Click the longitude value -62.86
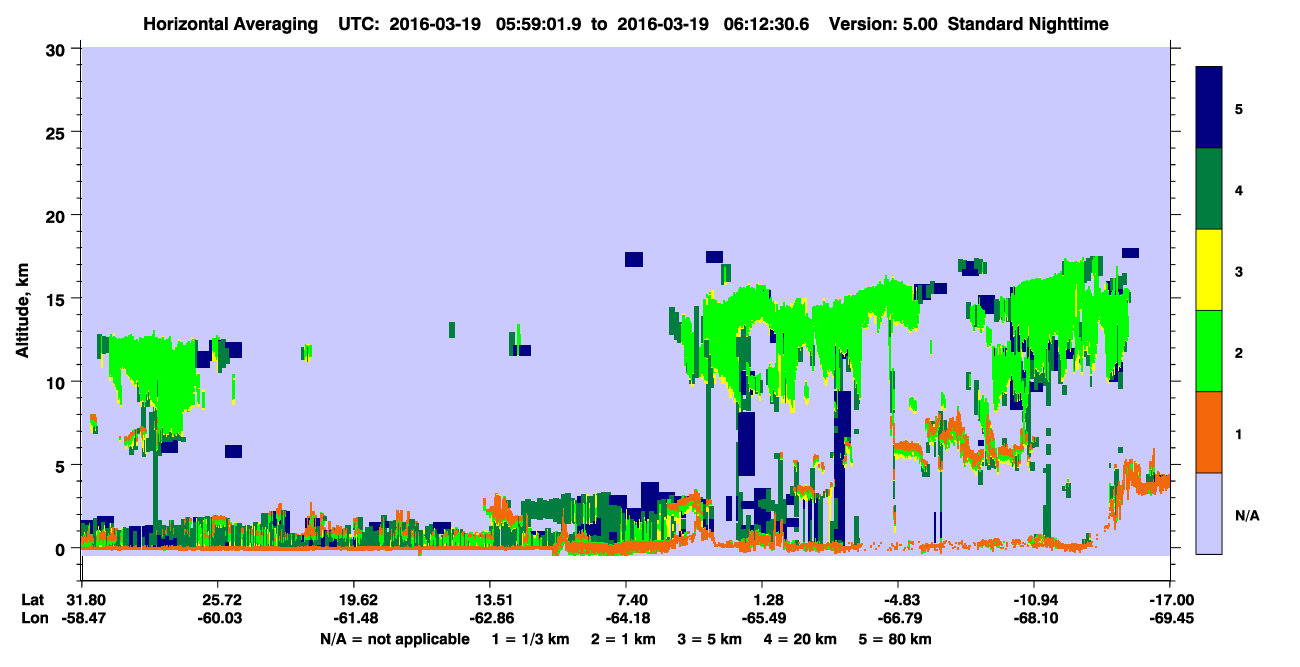The image size is (1300, 667). 490,619
